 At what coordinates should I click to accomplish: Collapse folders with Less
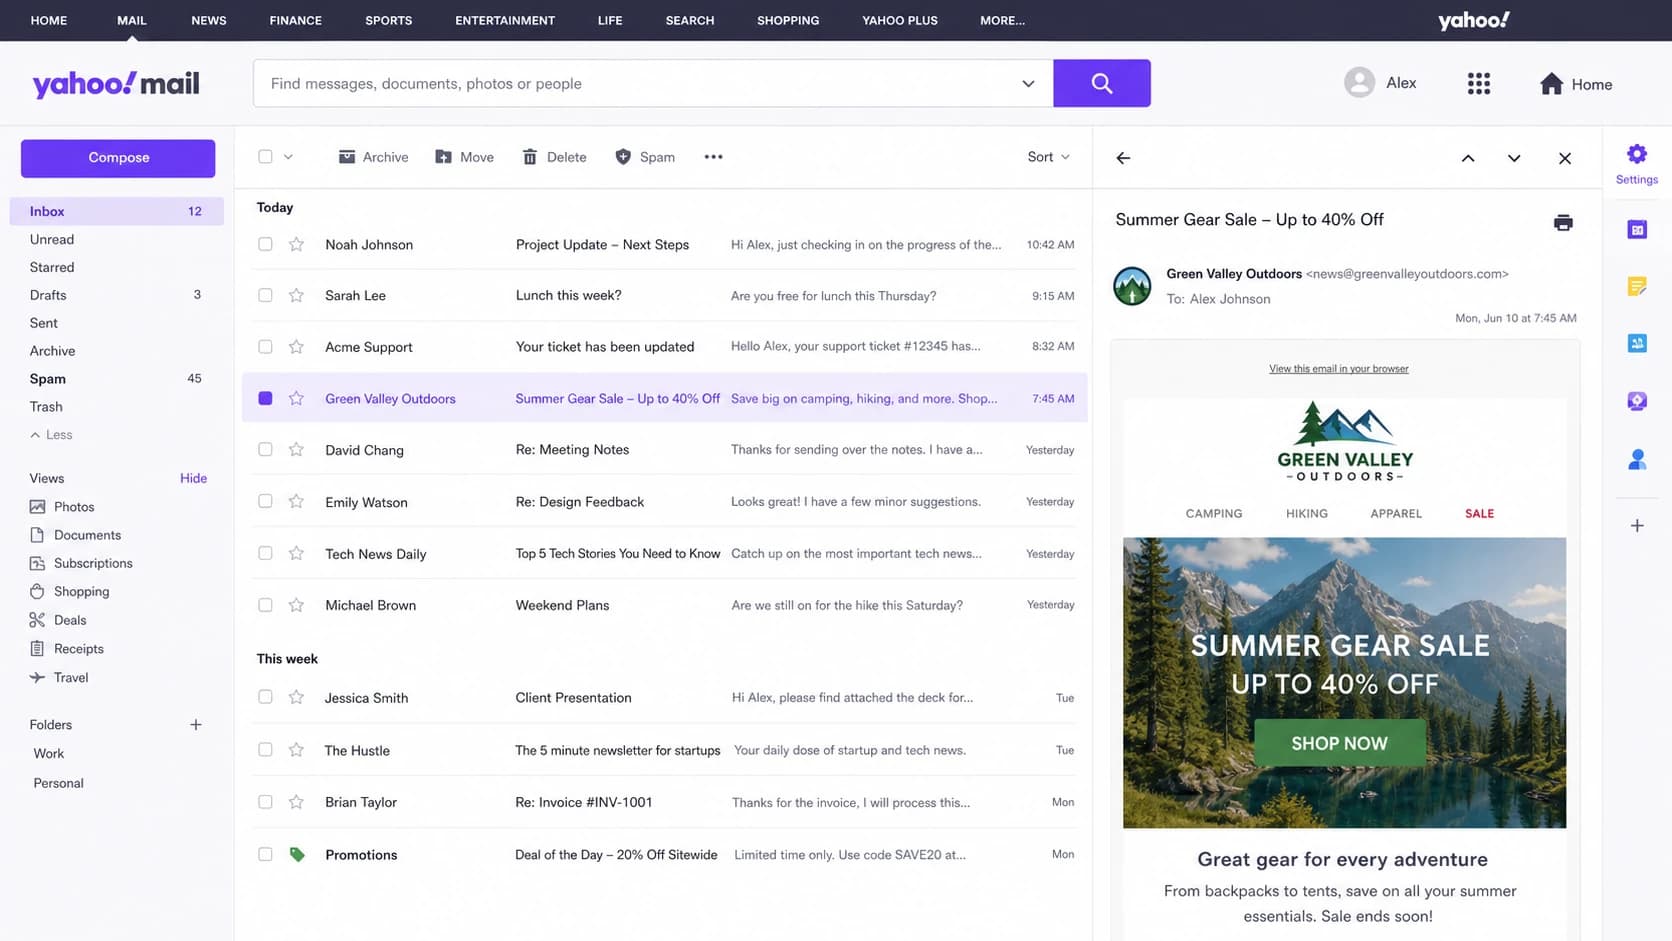[51, 435]
